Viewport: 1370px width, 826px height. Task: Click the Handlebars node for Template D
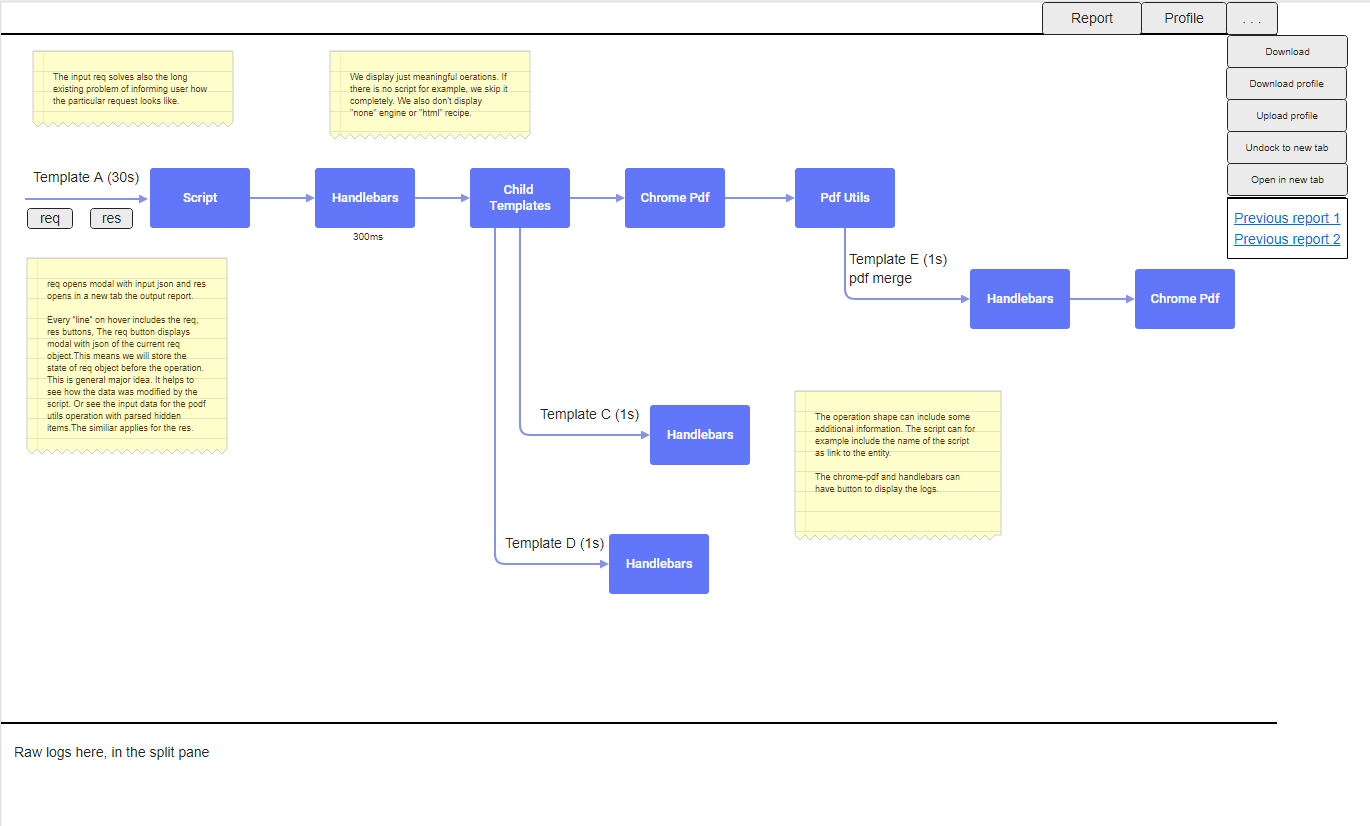click(x=658, y=563)
